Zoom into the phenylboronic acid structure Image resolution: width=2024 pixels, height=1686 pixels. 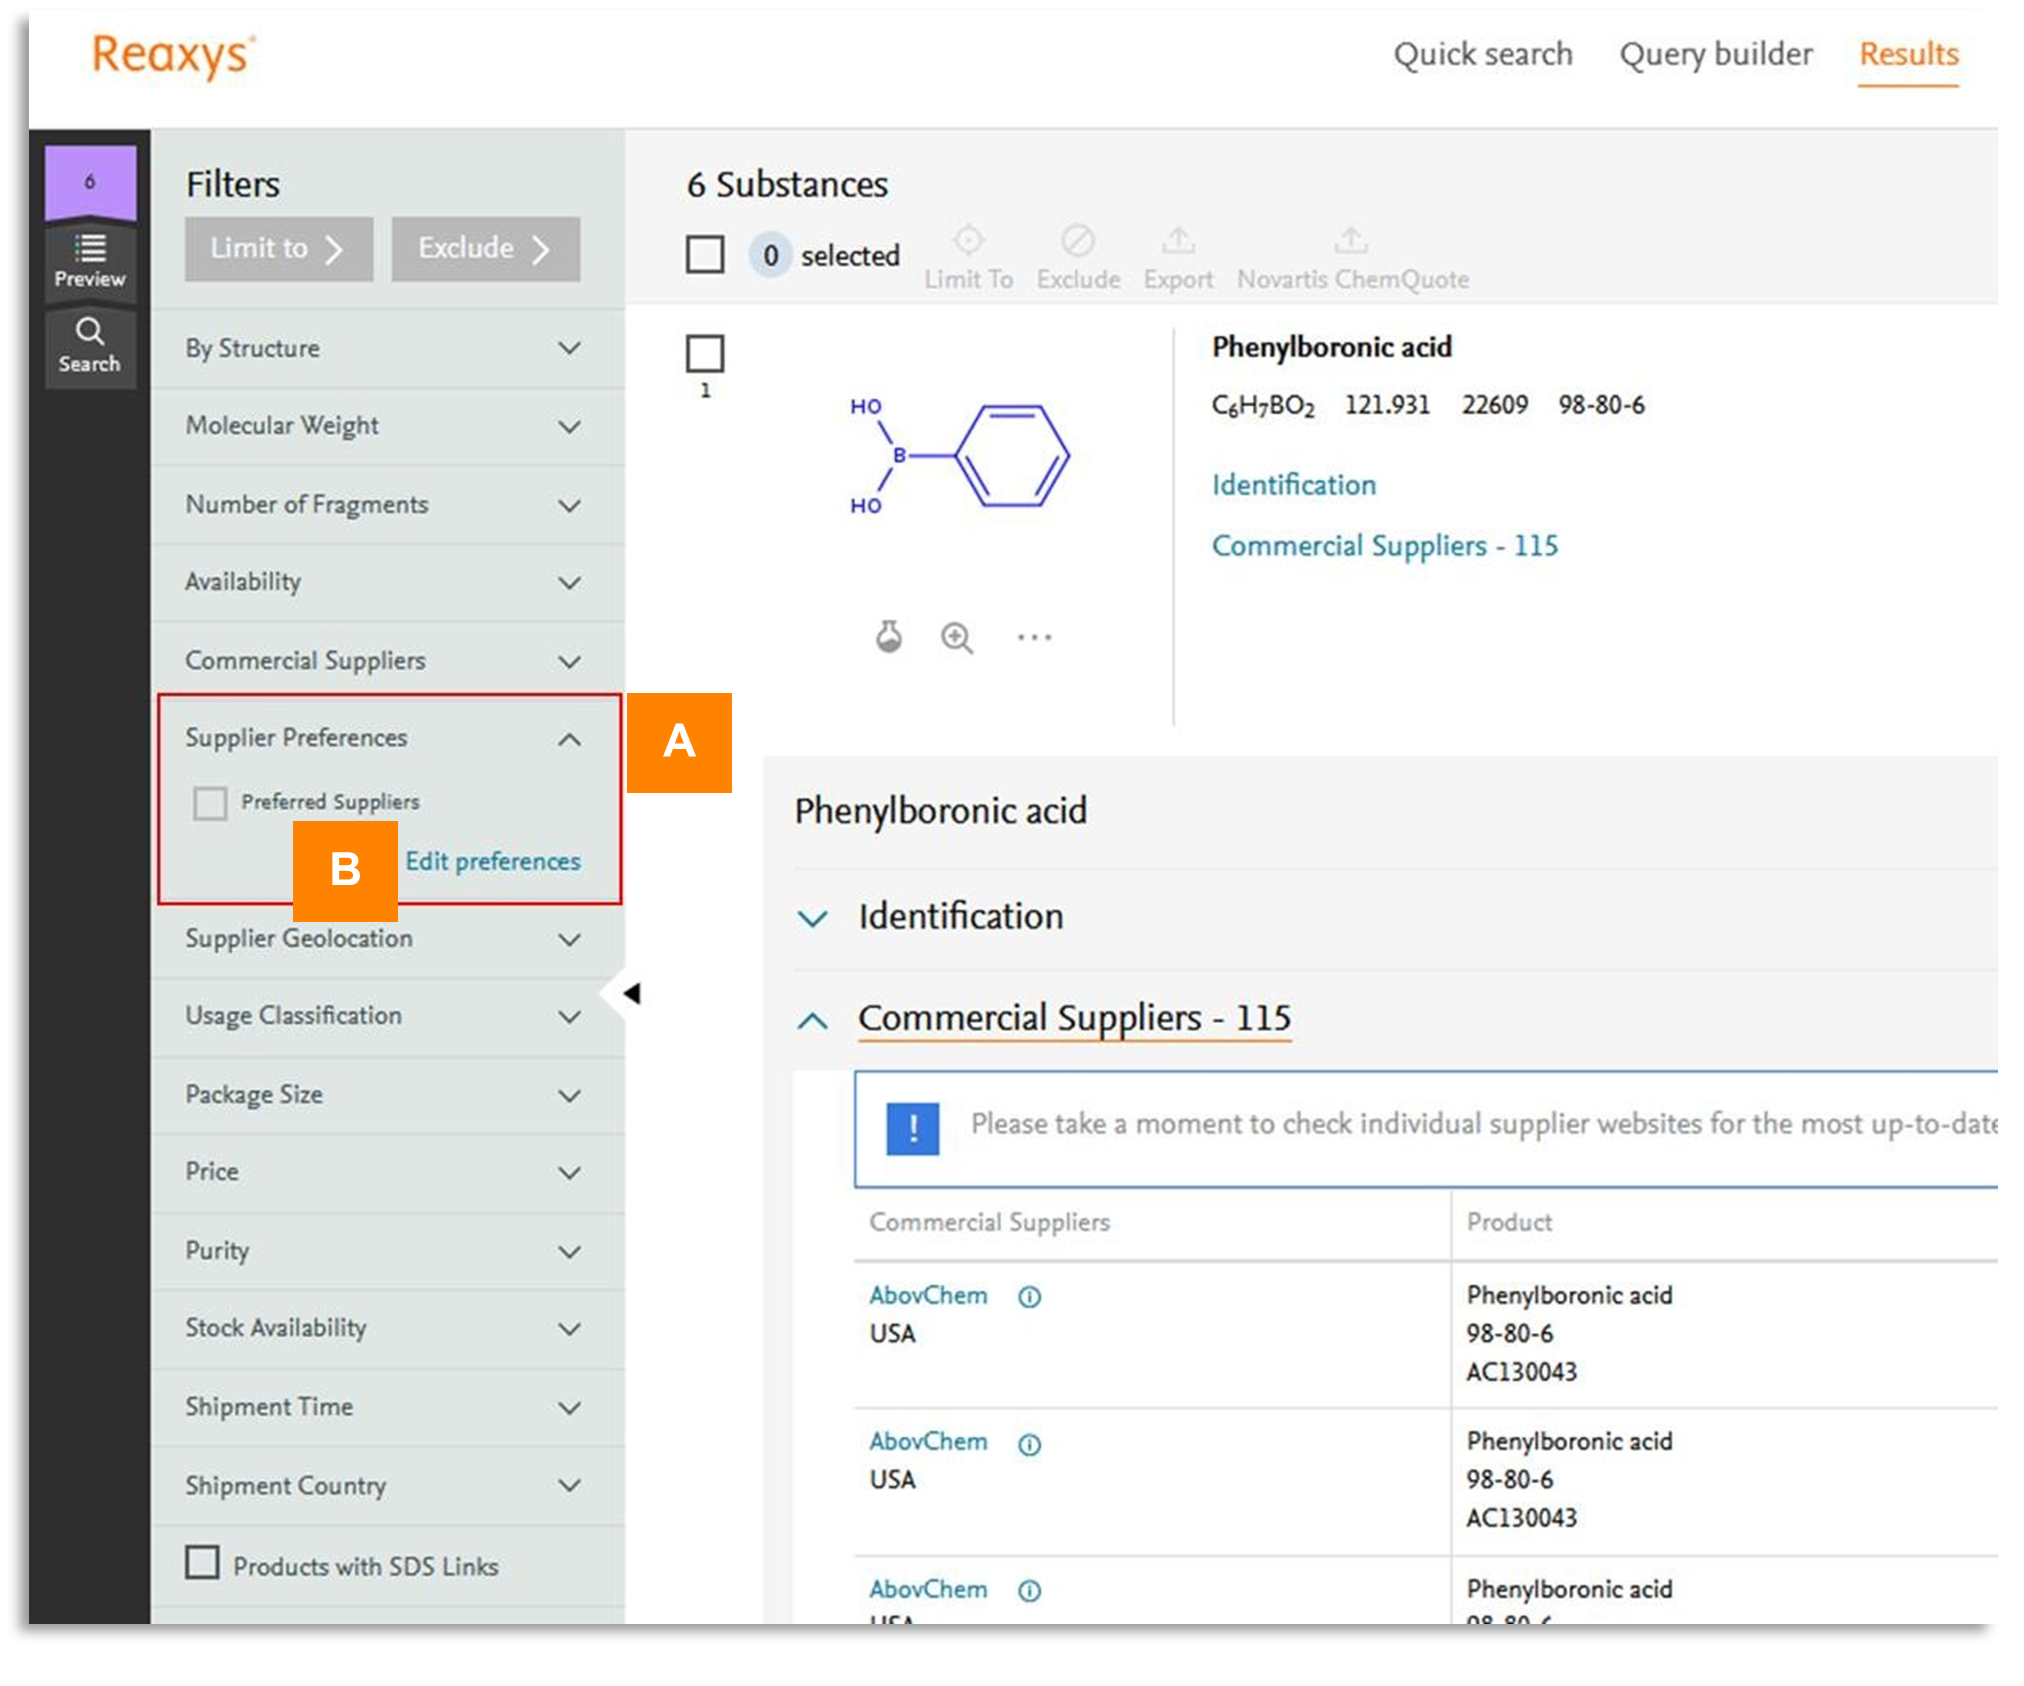pyautogui.click(x=957, y=637)
